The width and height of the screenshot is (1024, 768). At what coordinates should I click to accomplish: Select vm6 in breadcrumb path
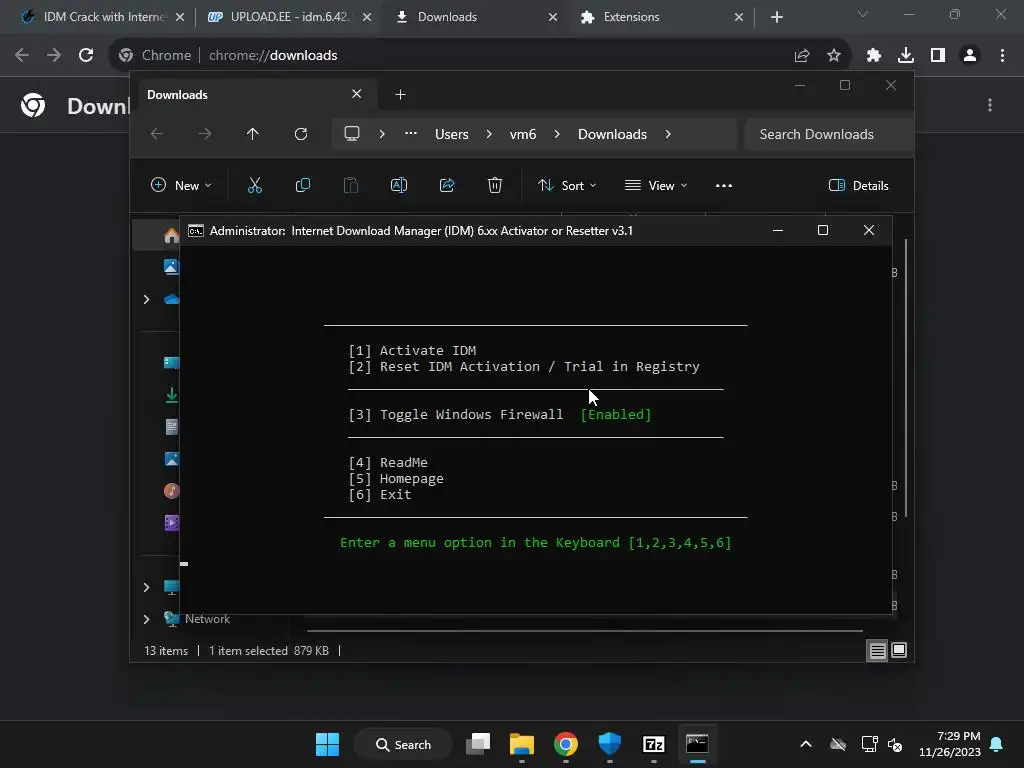tap(523, 134)
